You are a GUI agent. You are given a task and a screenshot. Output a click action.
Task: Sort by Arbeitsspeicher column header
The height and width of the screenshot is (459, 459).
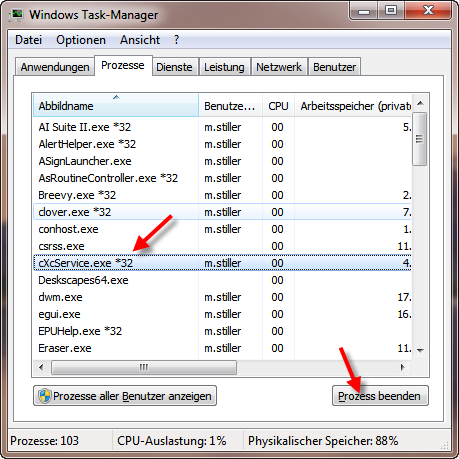point(353,106)
